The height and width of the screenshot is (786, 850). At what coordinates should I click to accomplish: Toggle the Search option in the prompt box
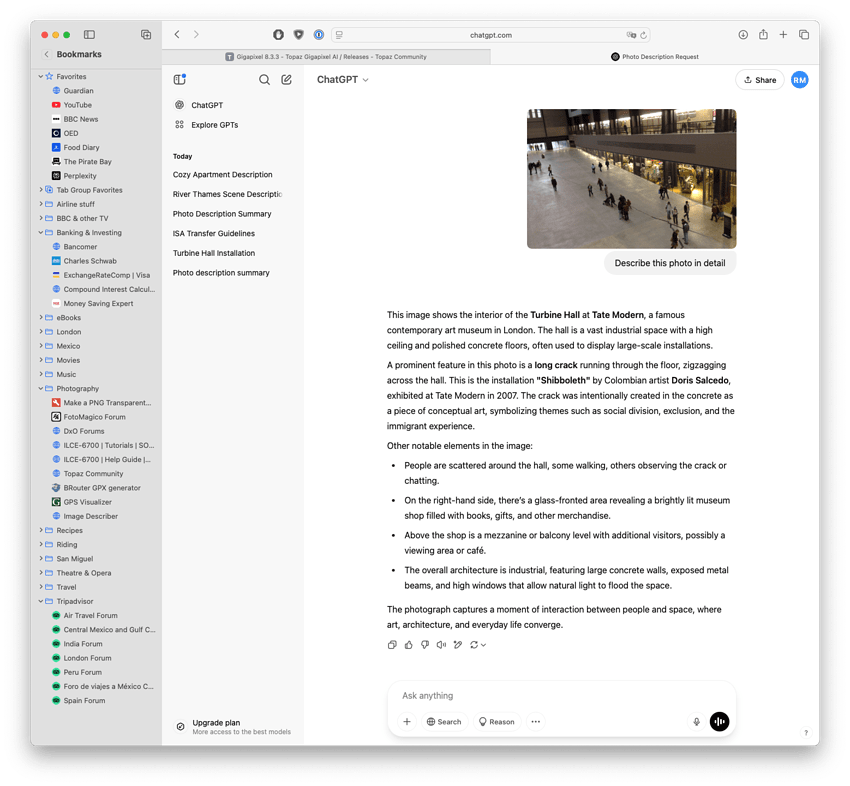[444, 721]
